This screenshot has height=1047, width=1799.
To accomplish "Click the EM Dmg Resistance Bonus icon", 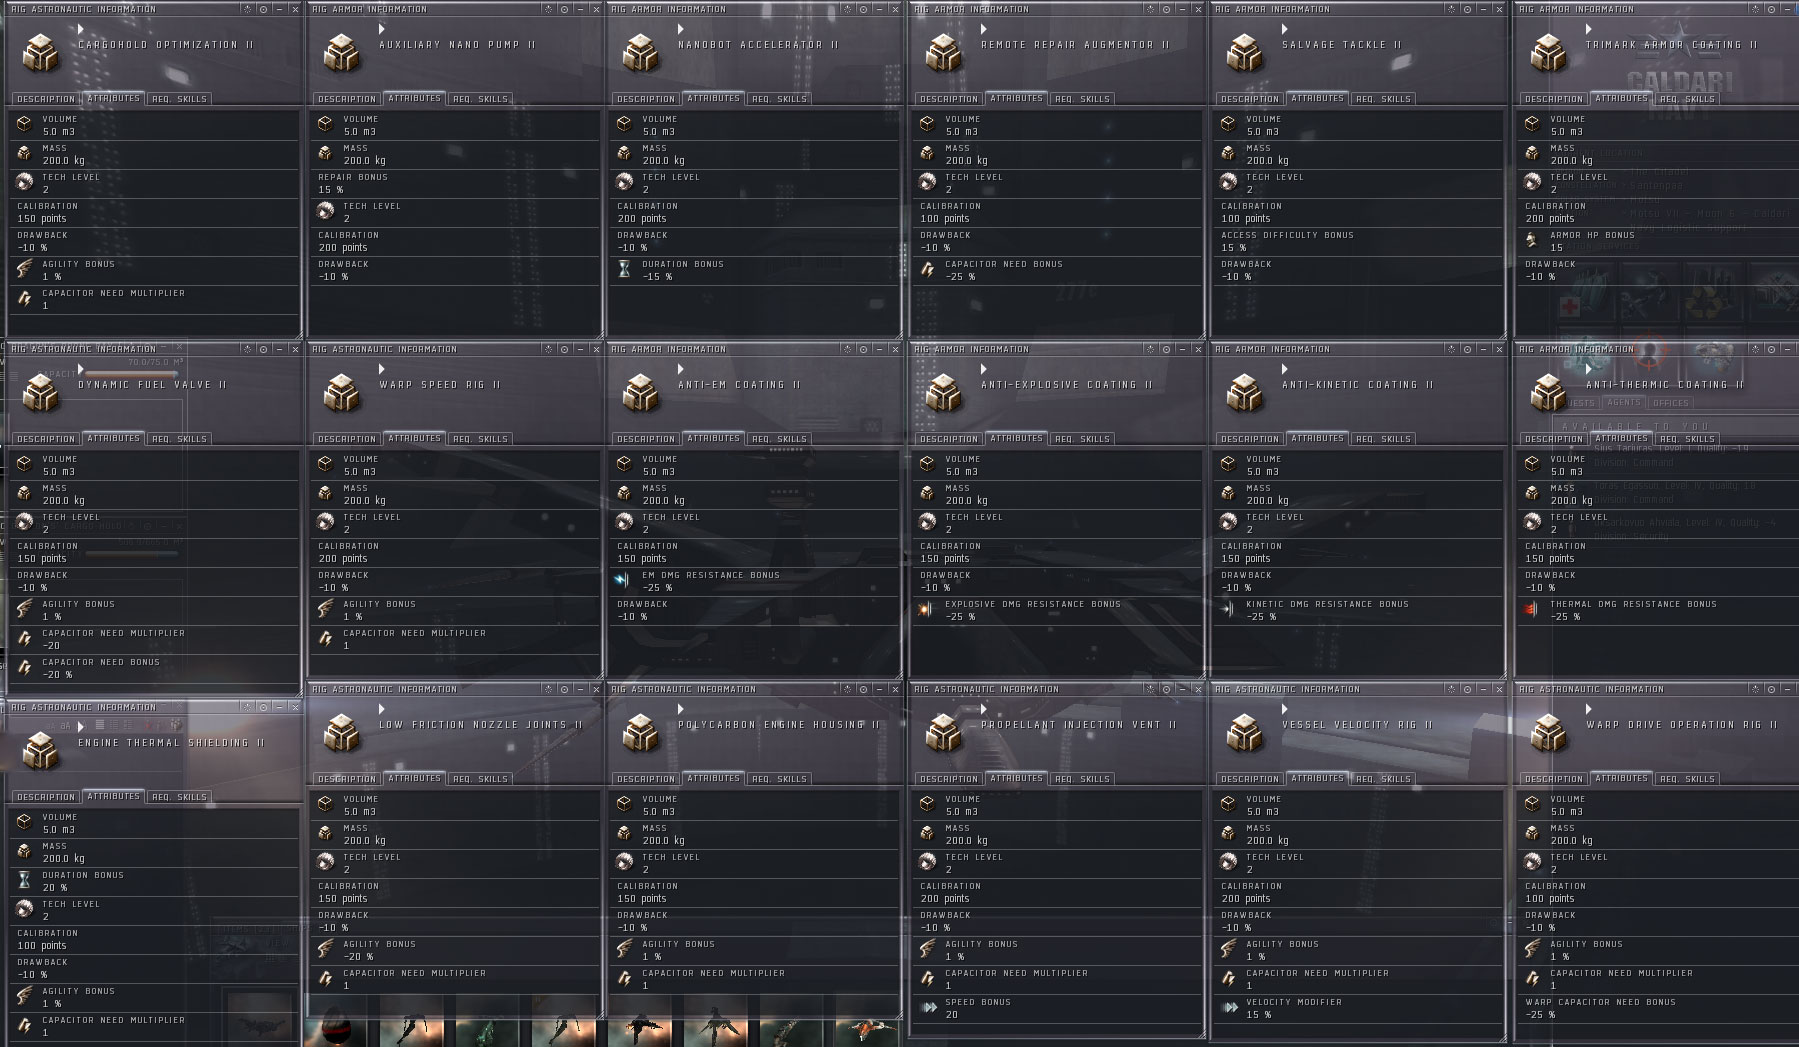I will click(x=624, y=580).
